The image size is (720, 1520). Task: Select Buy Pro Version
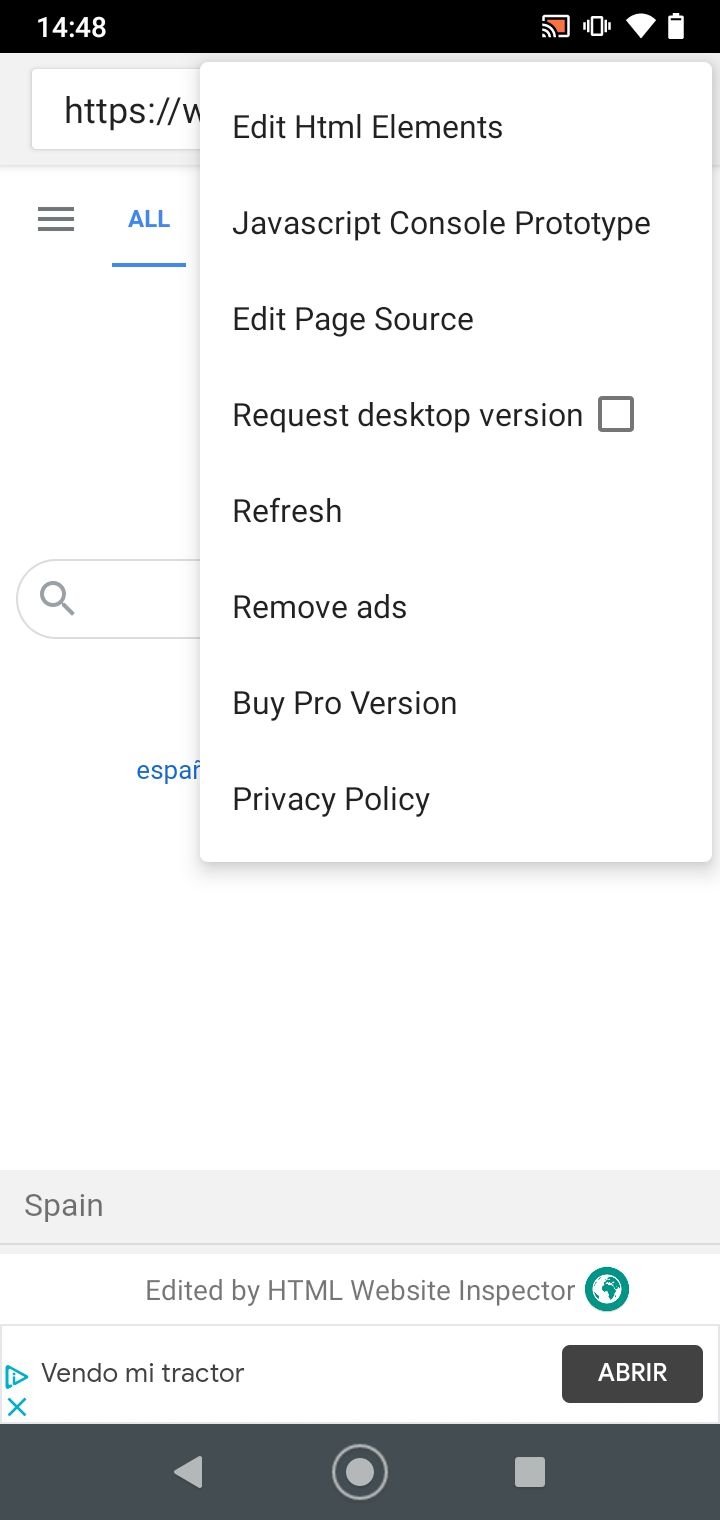point(456,703)
